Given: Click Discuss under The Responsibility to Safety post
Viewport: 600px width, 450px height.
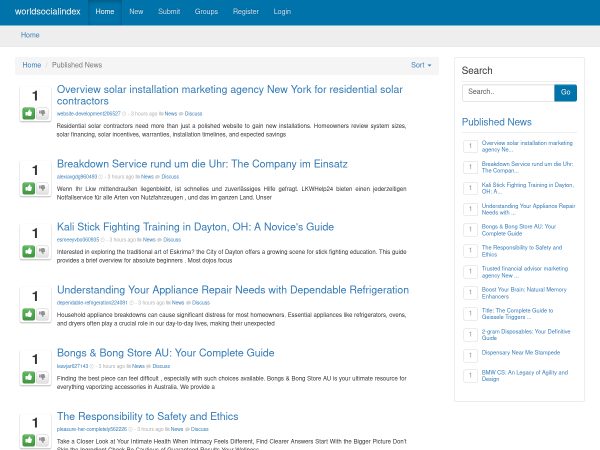Looking at the screenshot, I should tap(199, 429).
